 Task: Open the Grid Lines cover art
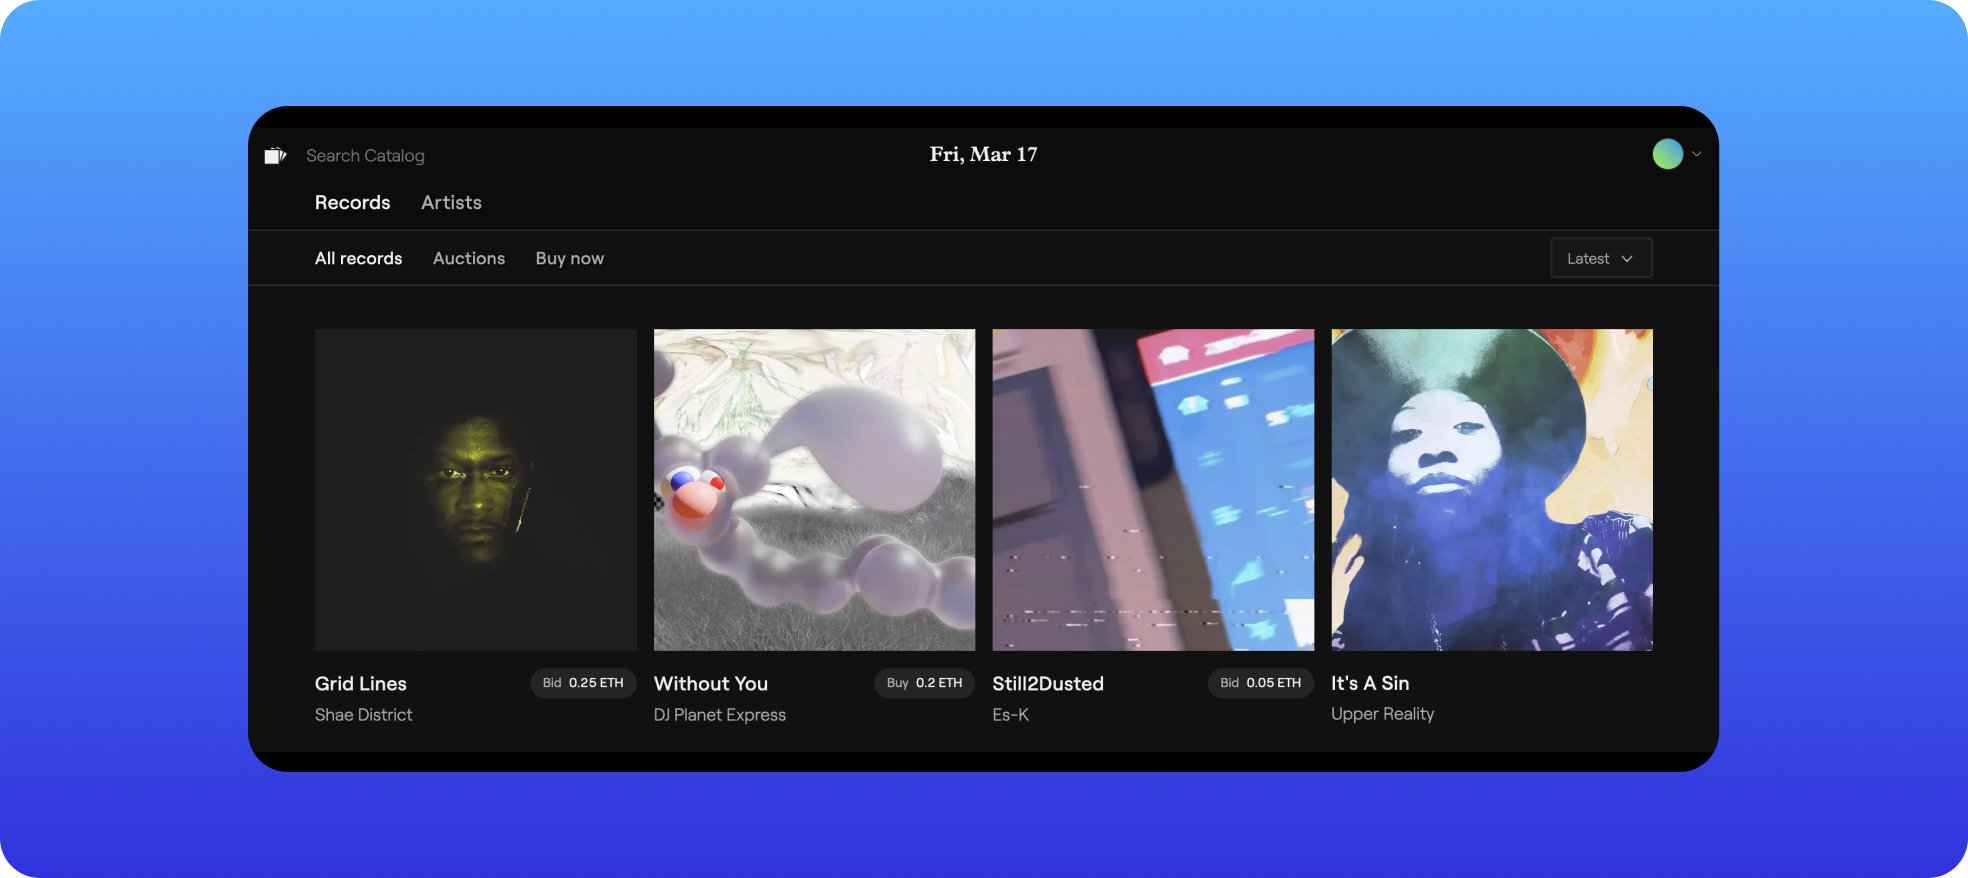pyautogui.click(x=476, y=490)
